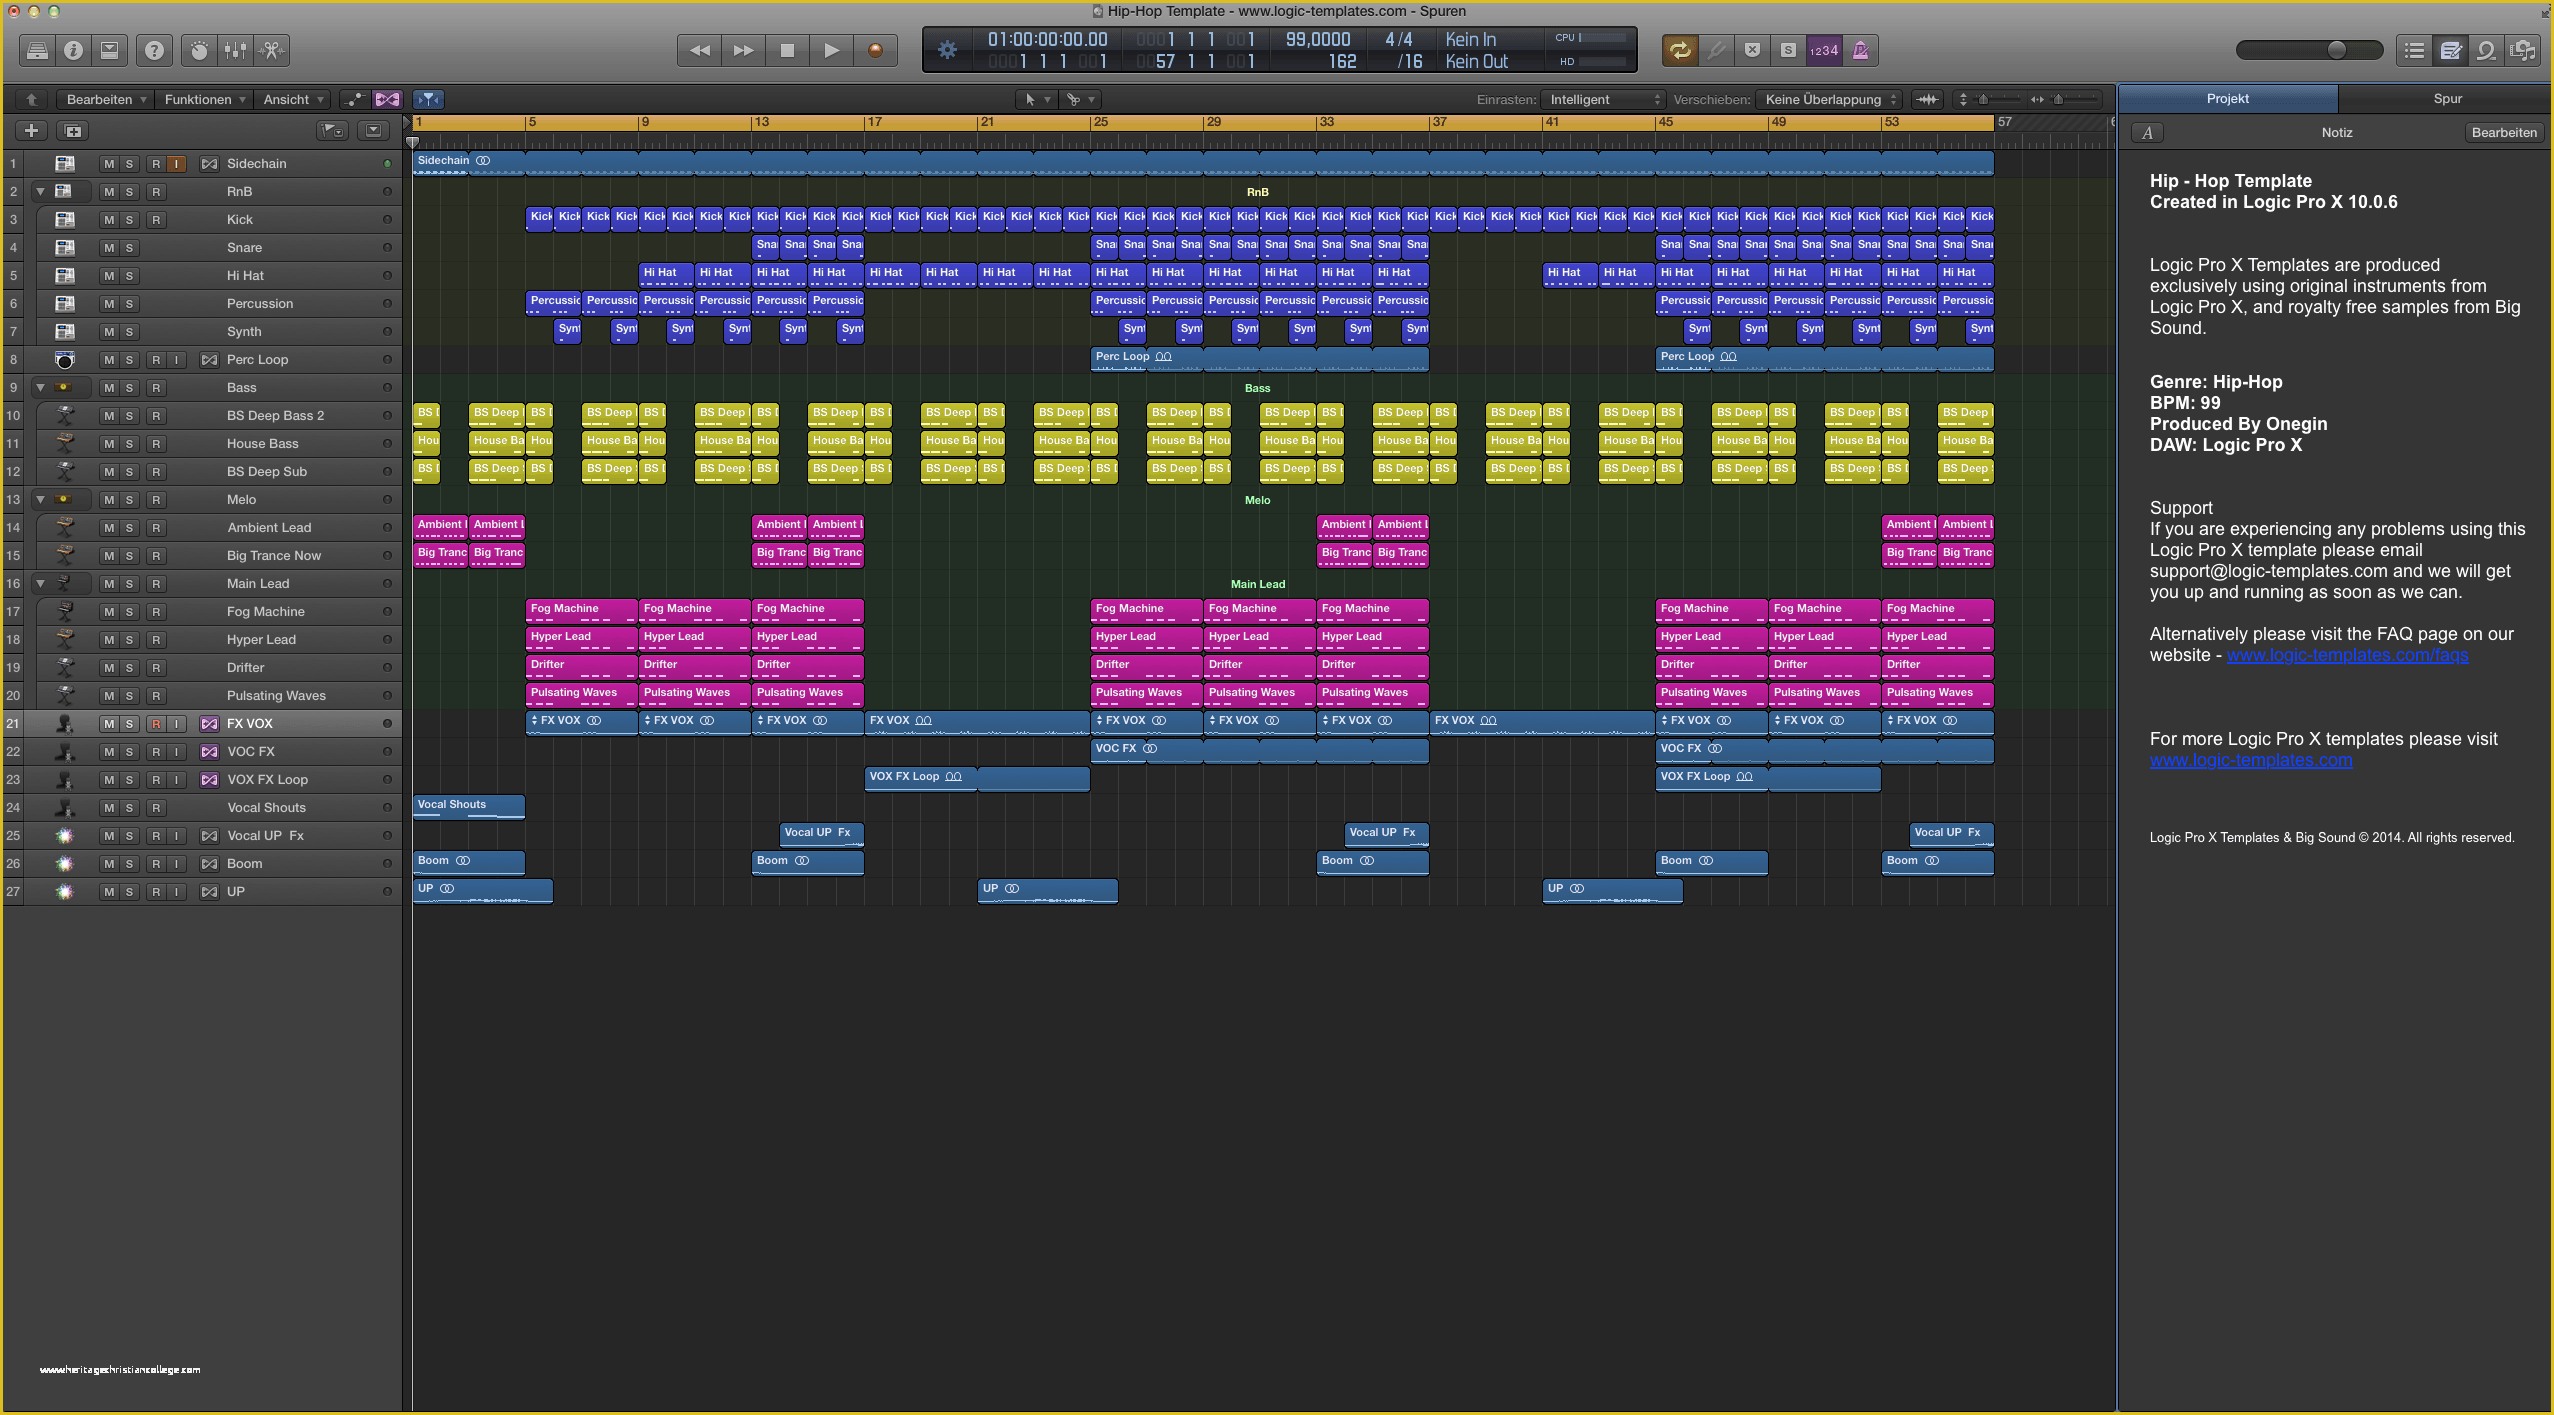The image size is (2554, 1415).
Task: Click the Bearbeiten notes button
Action: tap(2504, 132)
